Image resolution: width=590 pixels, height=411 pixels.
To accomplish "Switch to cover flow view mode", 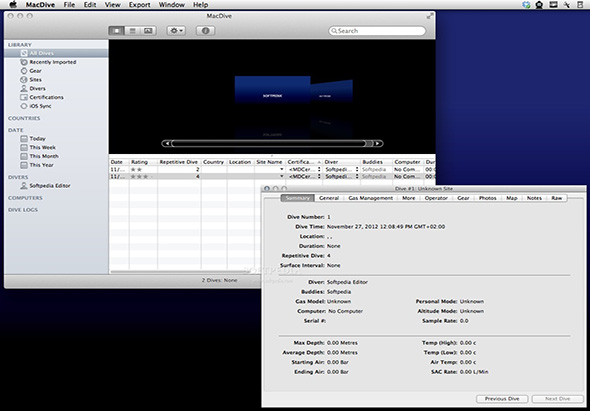I will [x=117, y=31].
